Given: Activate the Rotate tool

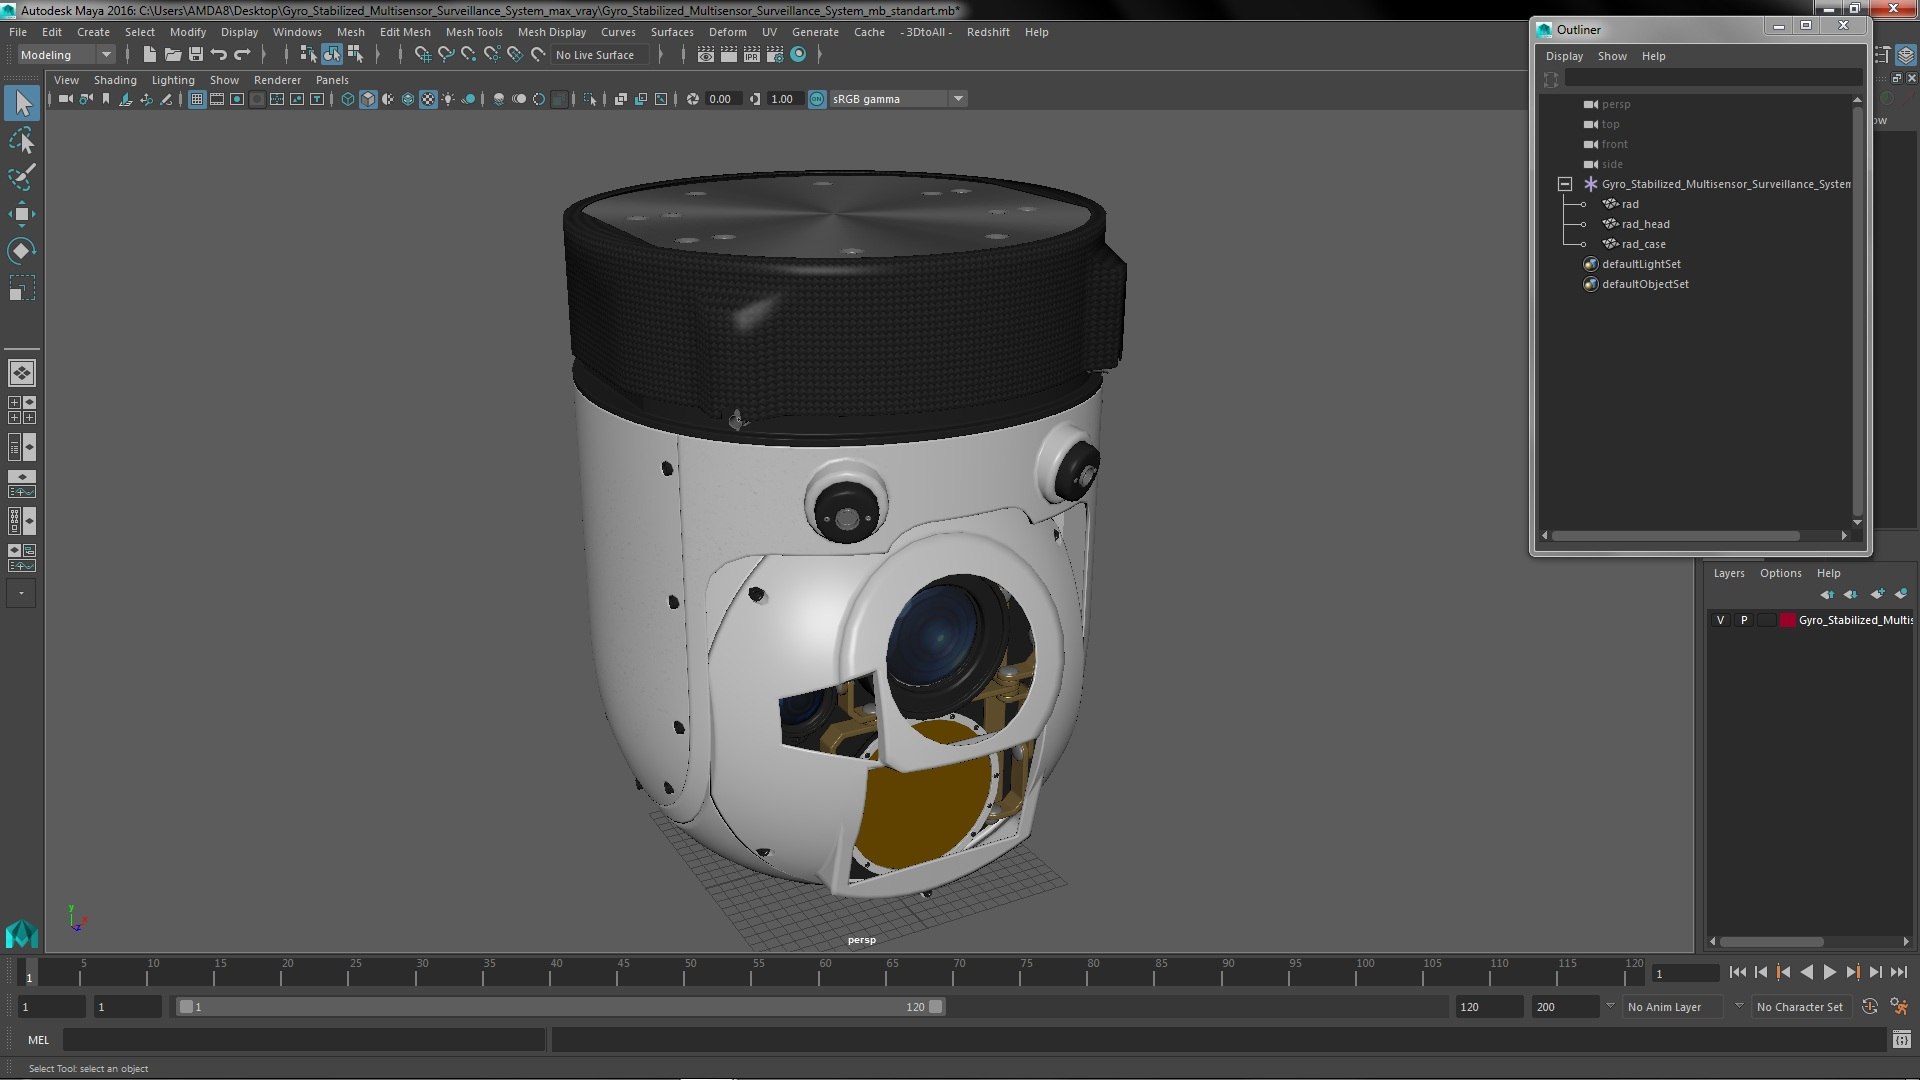Looking at the screenshot, I should (x=21, y=250).
